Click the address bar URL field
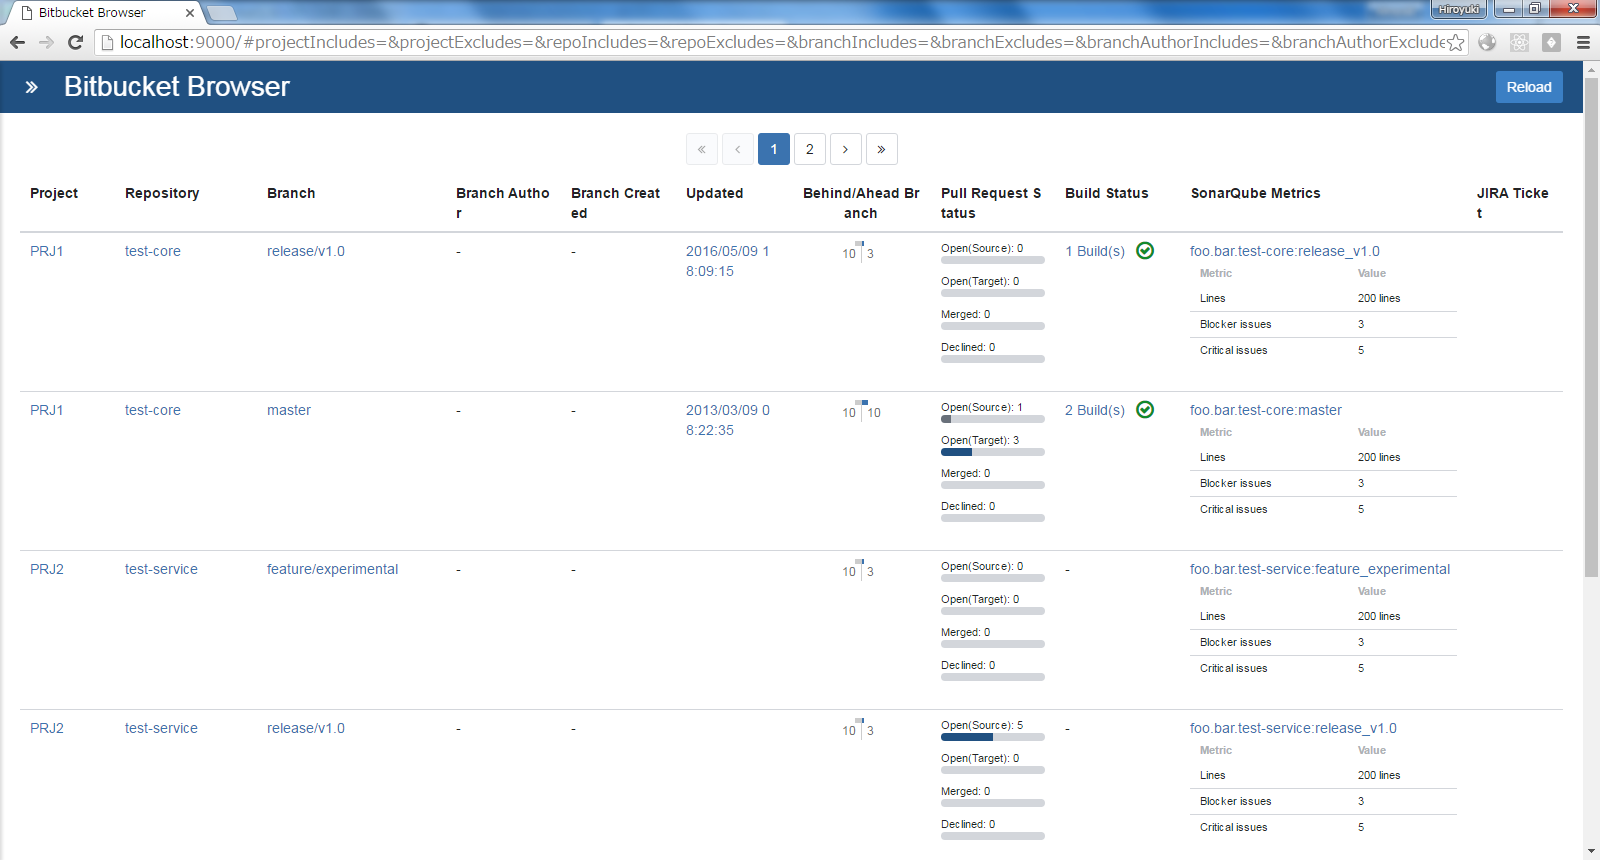The height and width of the screenshot is (860, 1600). (x=780, y=42)
